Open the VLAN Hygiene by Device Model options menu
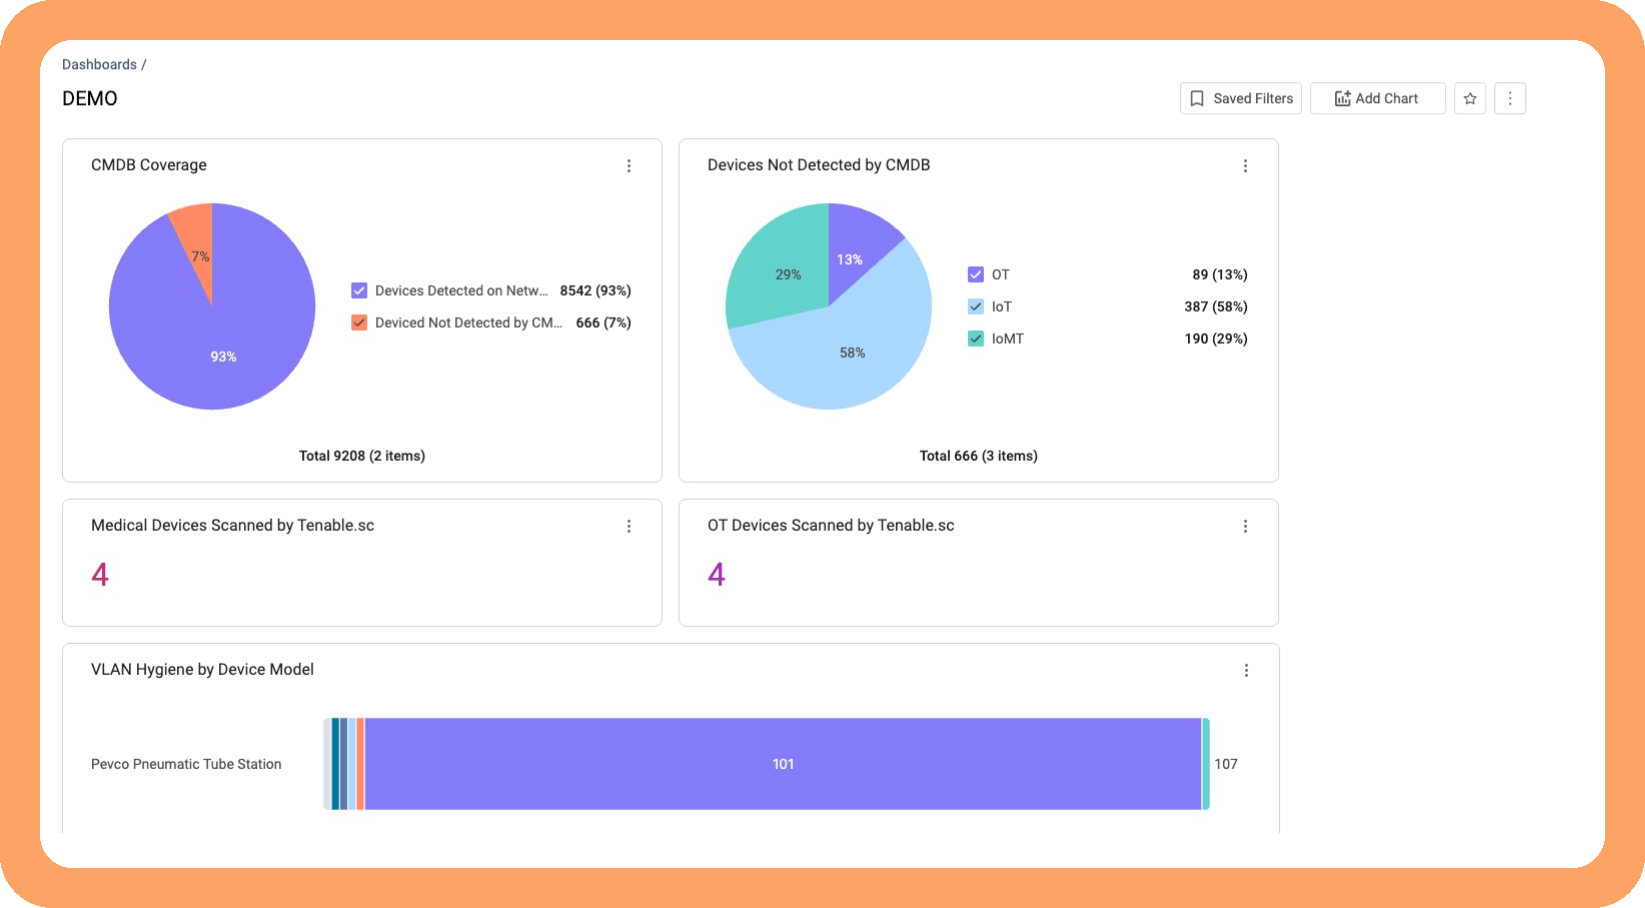 [1246, 670]
